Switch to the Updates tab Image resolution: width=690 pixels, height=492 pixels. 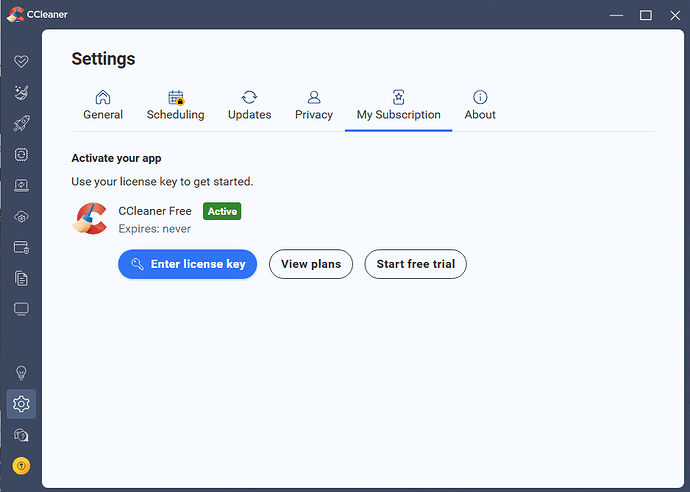point(250,106)
